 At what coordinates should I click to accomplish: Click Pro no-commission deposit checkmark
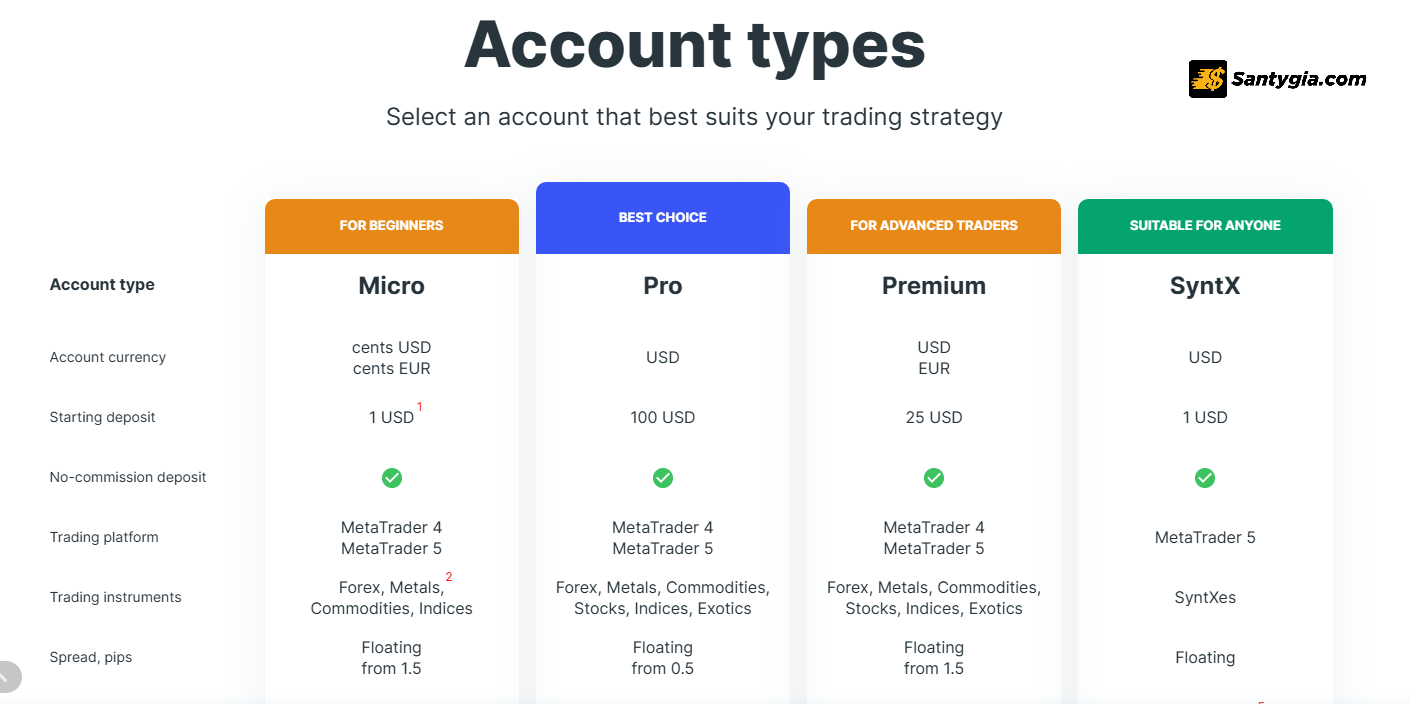click(x=663, y=478)
